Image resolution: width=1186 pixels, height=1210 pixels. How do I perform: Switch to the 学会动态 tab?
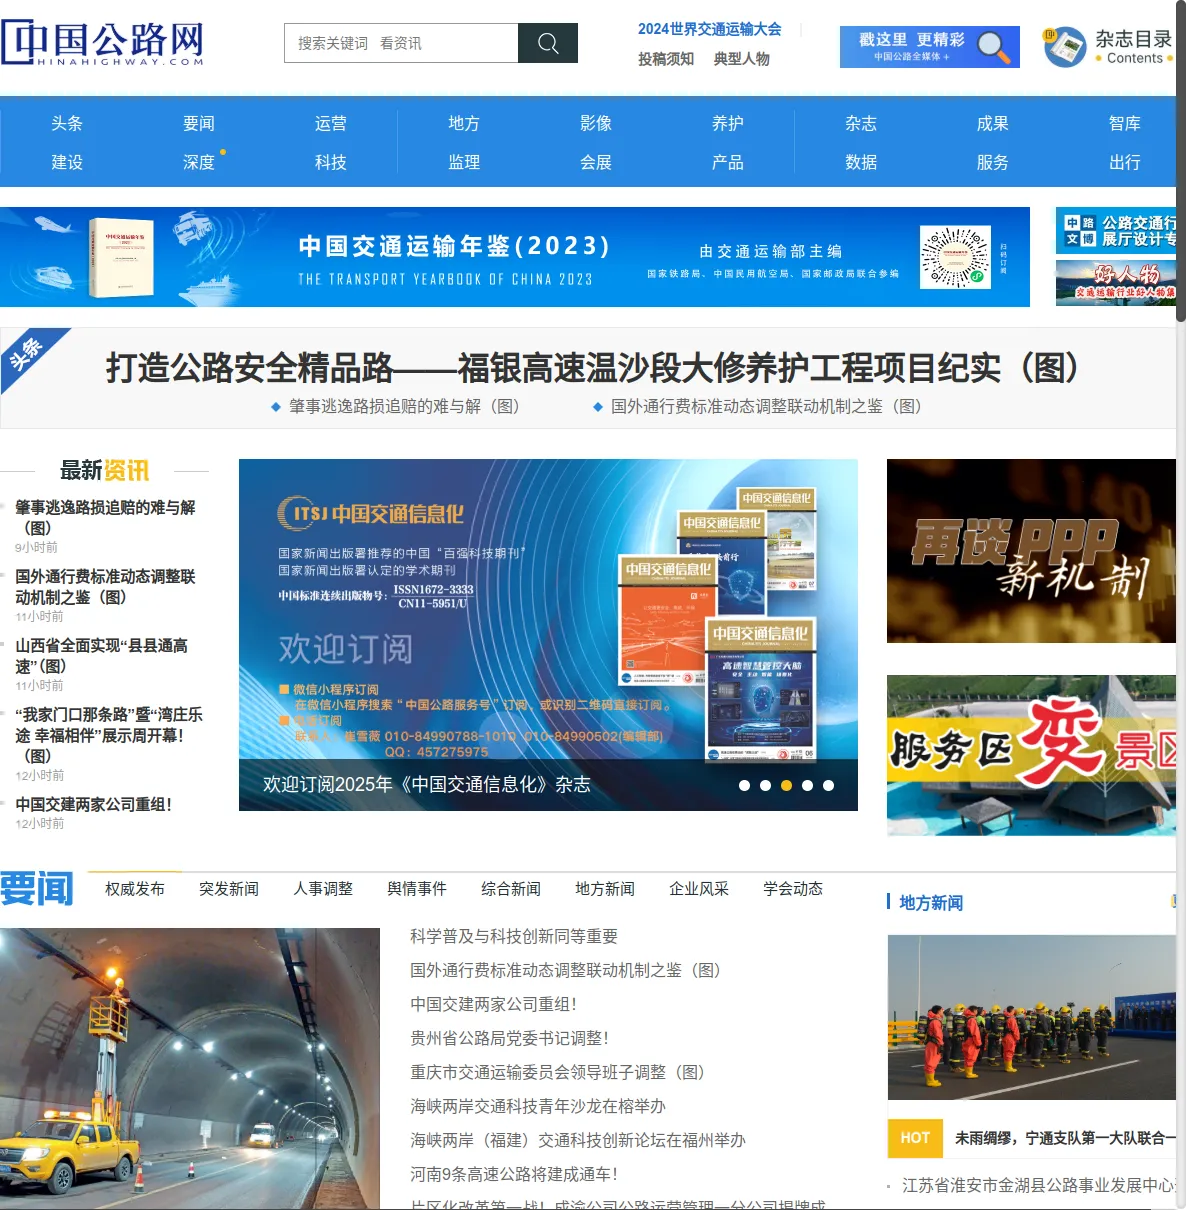pos(793,888)
